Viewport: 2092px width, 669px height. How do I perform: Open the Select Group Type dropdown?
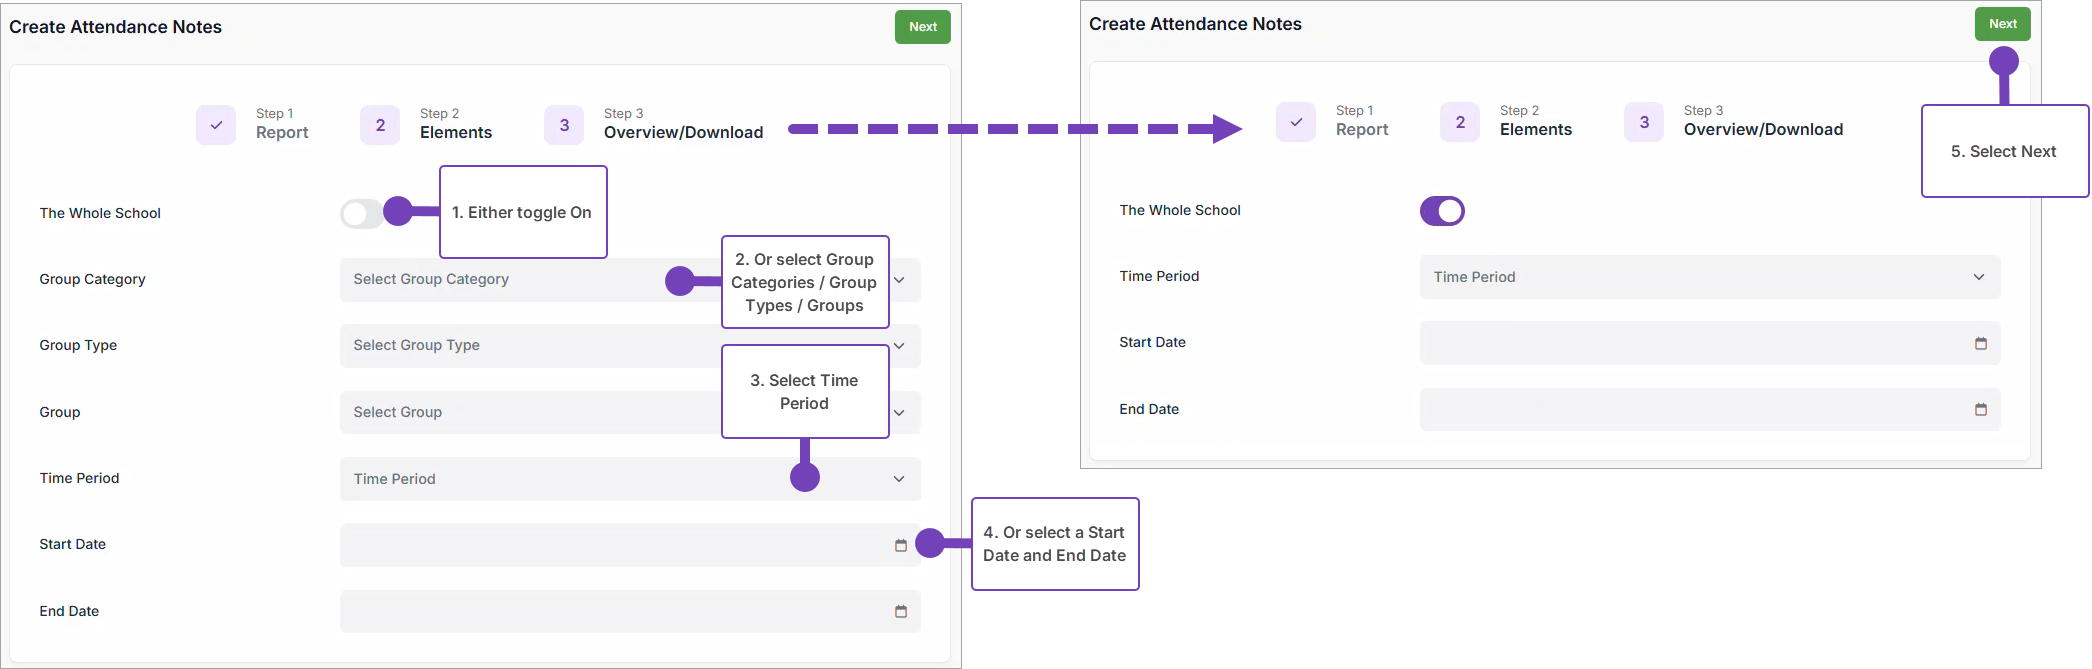pos(530,346)
